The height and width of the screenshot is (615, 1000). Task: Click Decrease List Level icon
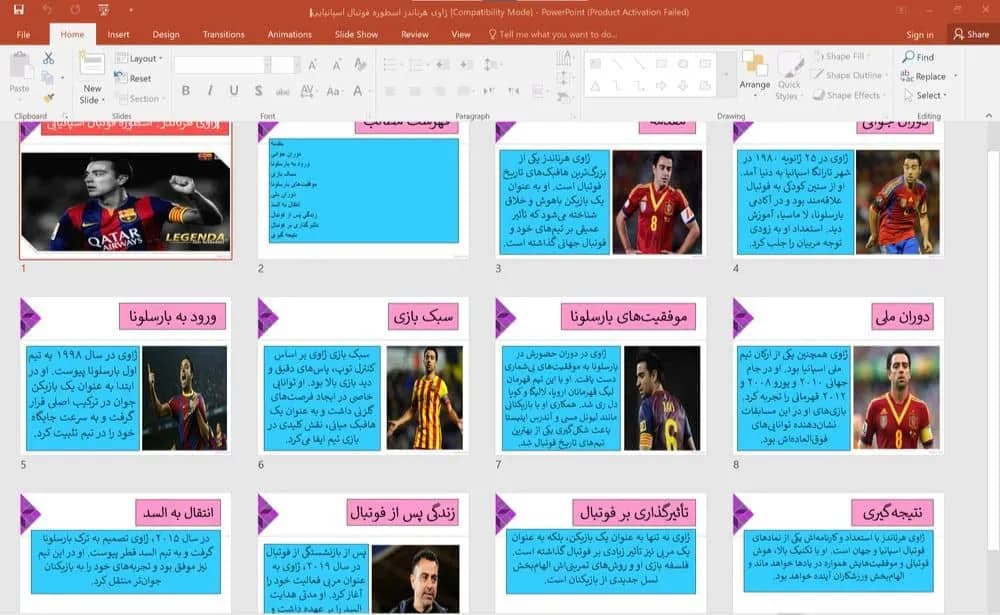click(443, 64)
